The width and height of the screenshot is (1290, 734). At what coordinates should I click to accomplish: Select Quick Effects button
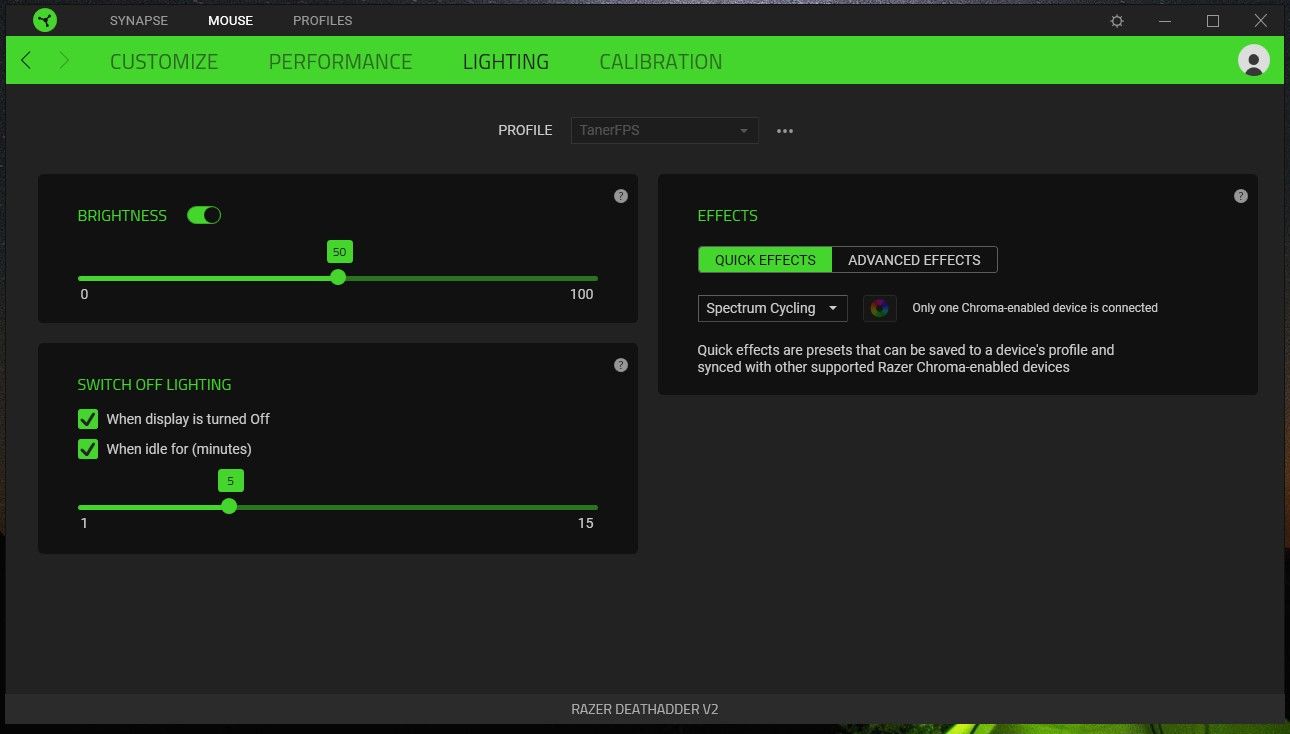[x=765, y=260]
